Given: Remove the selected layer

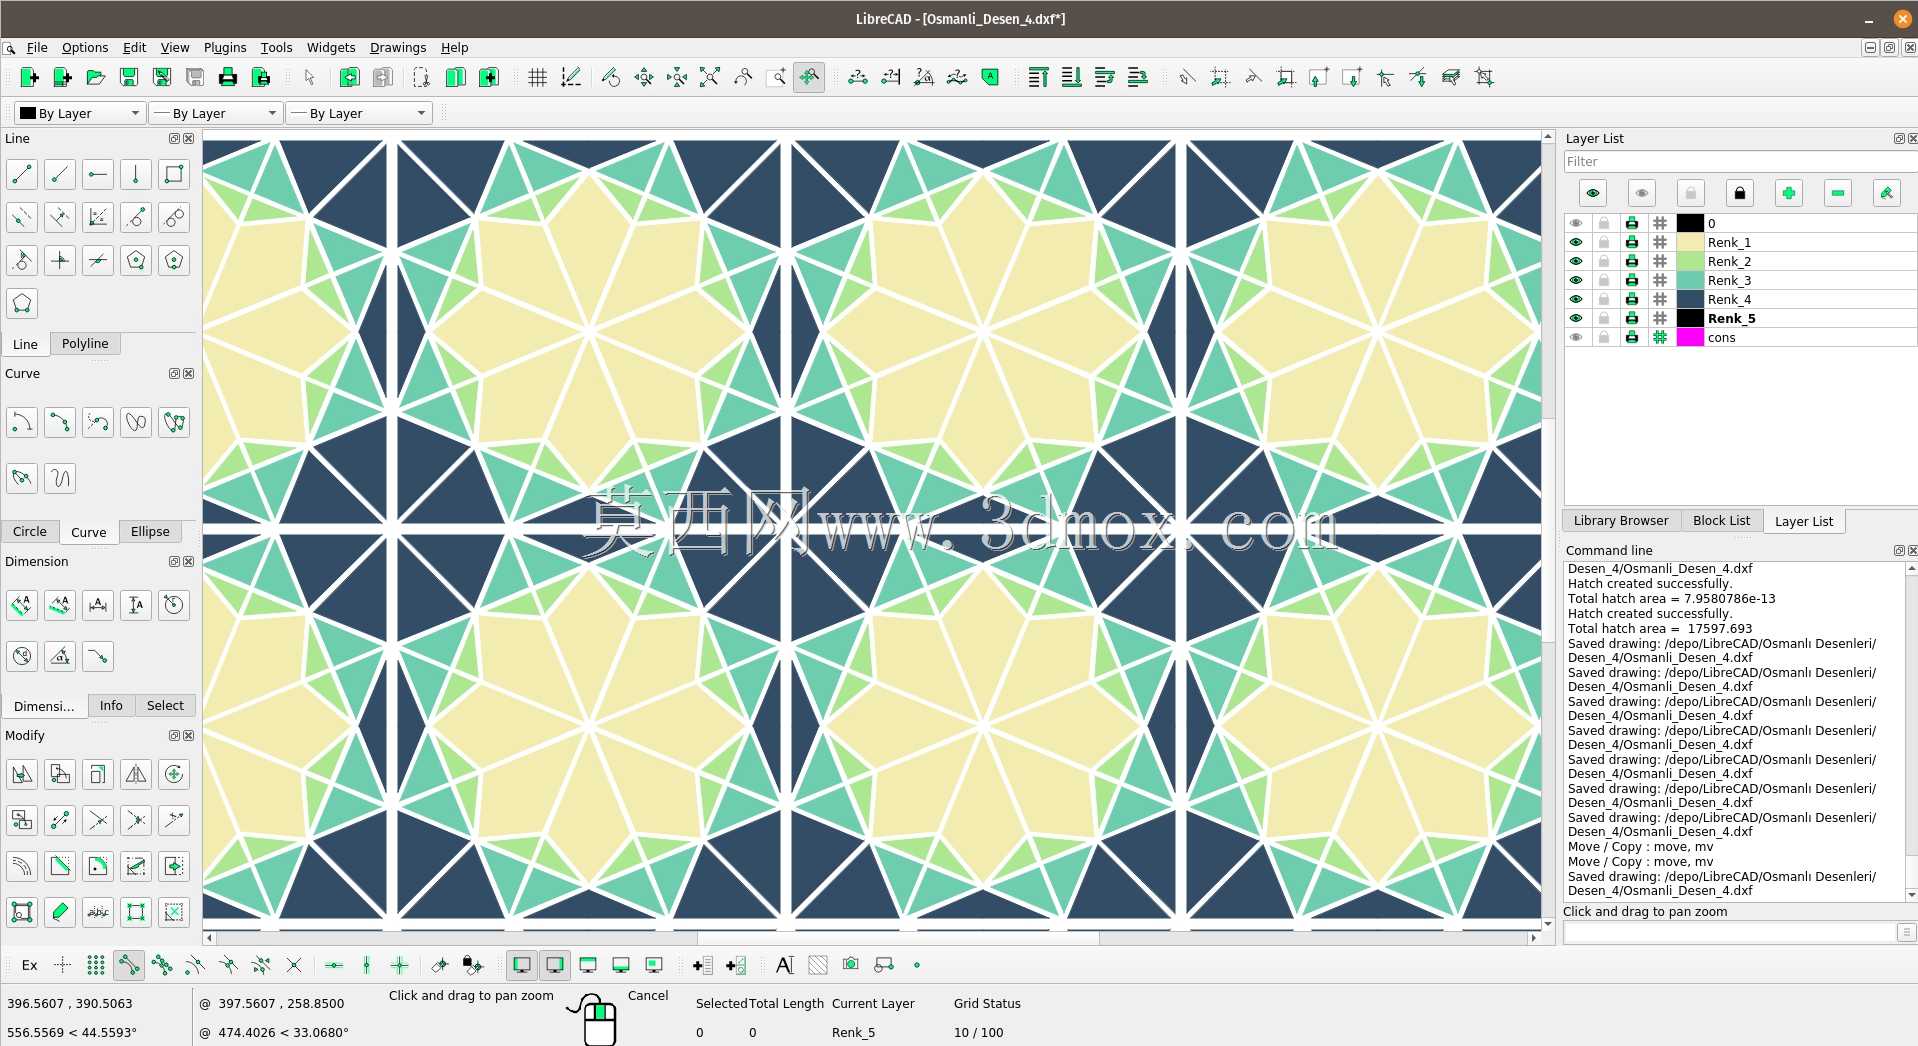Looking at the screenshot, I should click(1838, 193).
